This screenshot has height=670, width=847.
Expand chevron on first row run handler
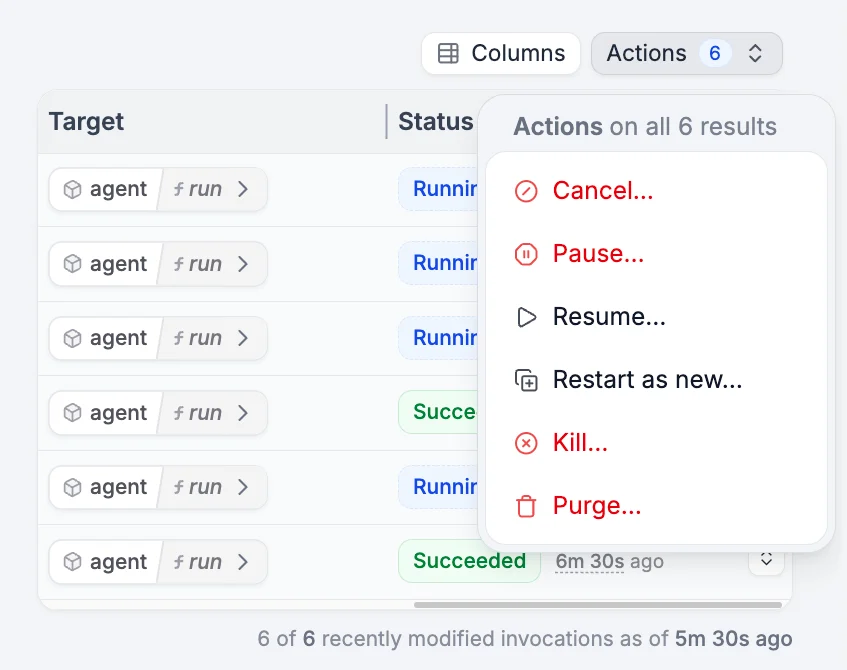click(x=243, y=189)
